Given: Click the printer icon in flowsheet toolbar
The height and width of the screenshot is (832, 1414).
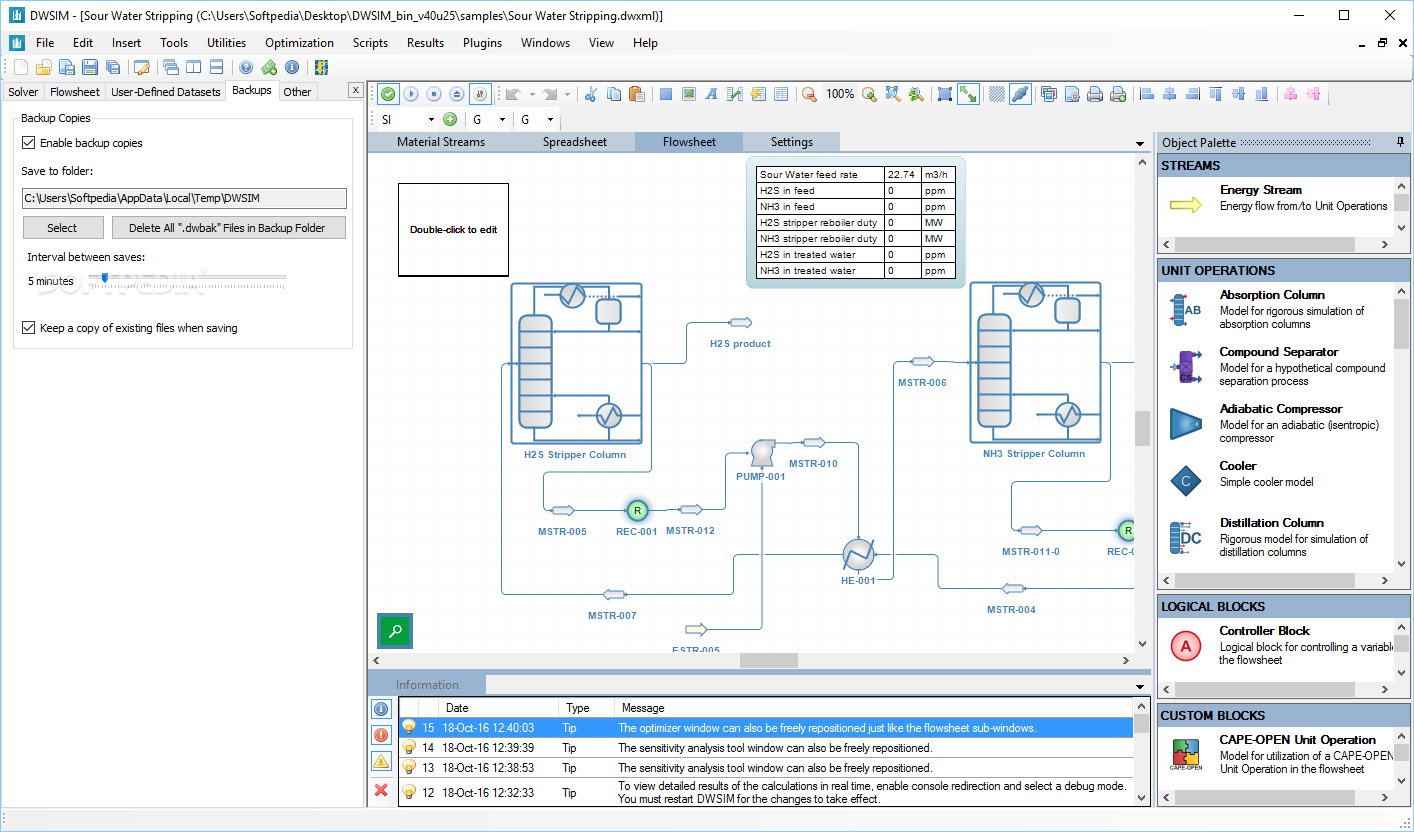Looking at the screenshot, I should 1095,94.
